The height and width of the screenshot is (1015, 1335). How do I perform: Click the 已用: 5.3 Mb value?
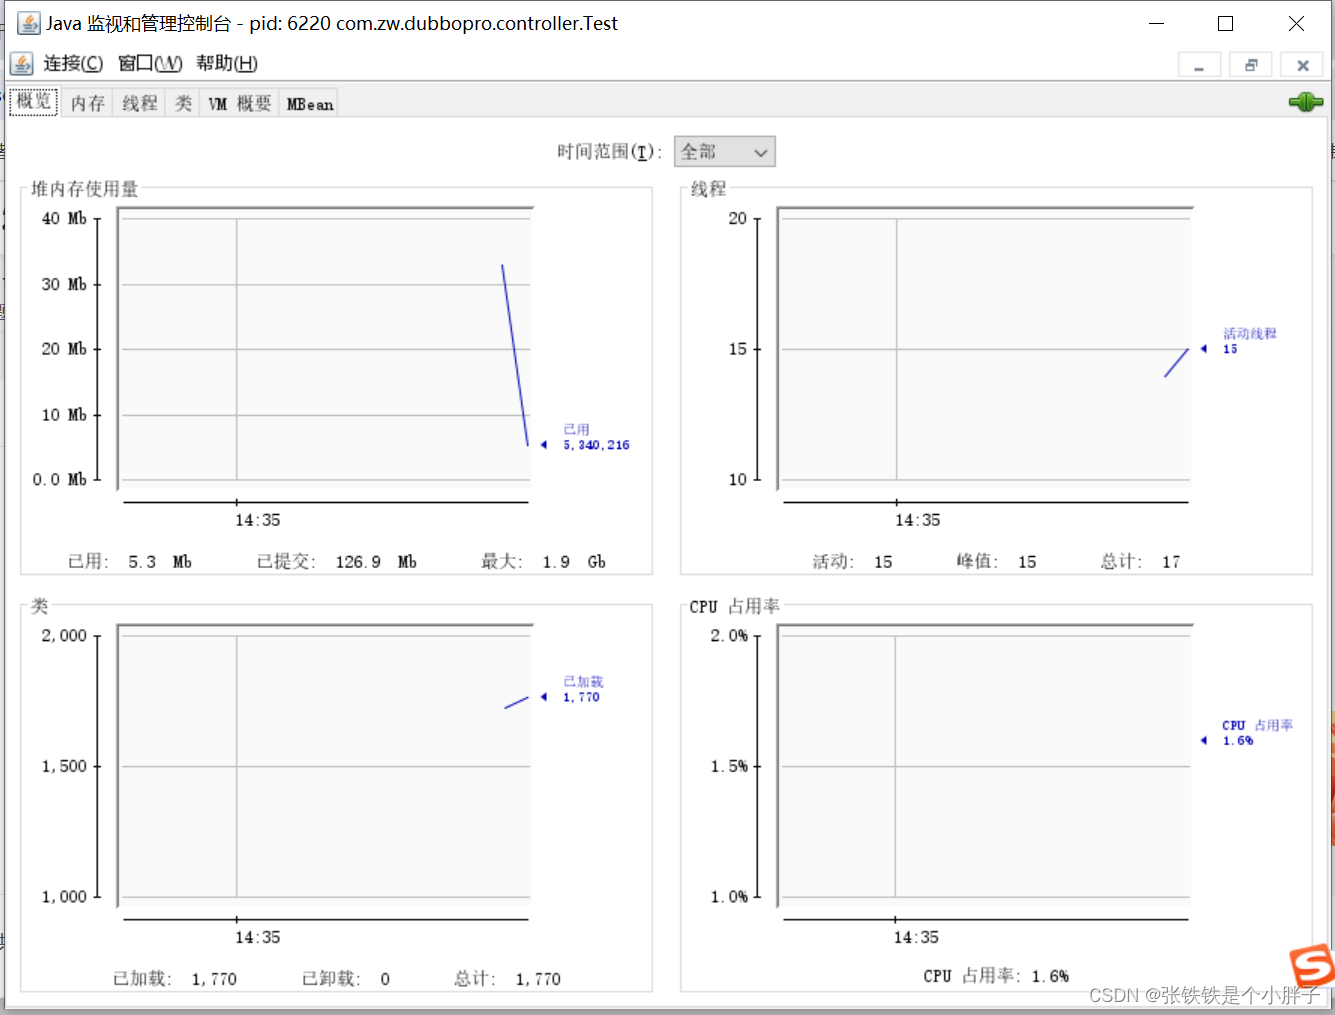[130, 562]
